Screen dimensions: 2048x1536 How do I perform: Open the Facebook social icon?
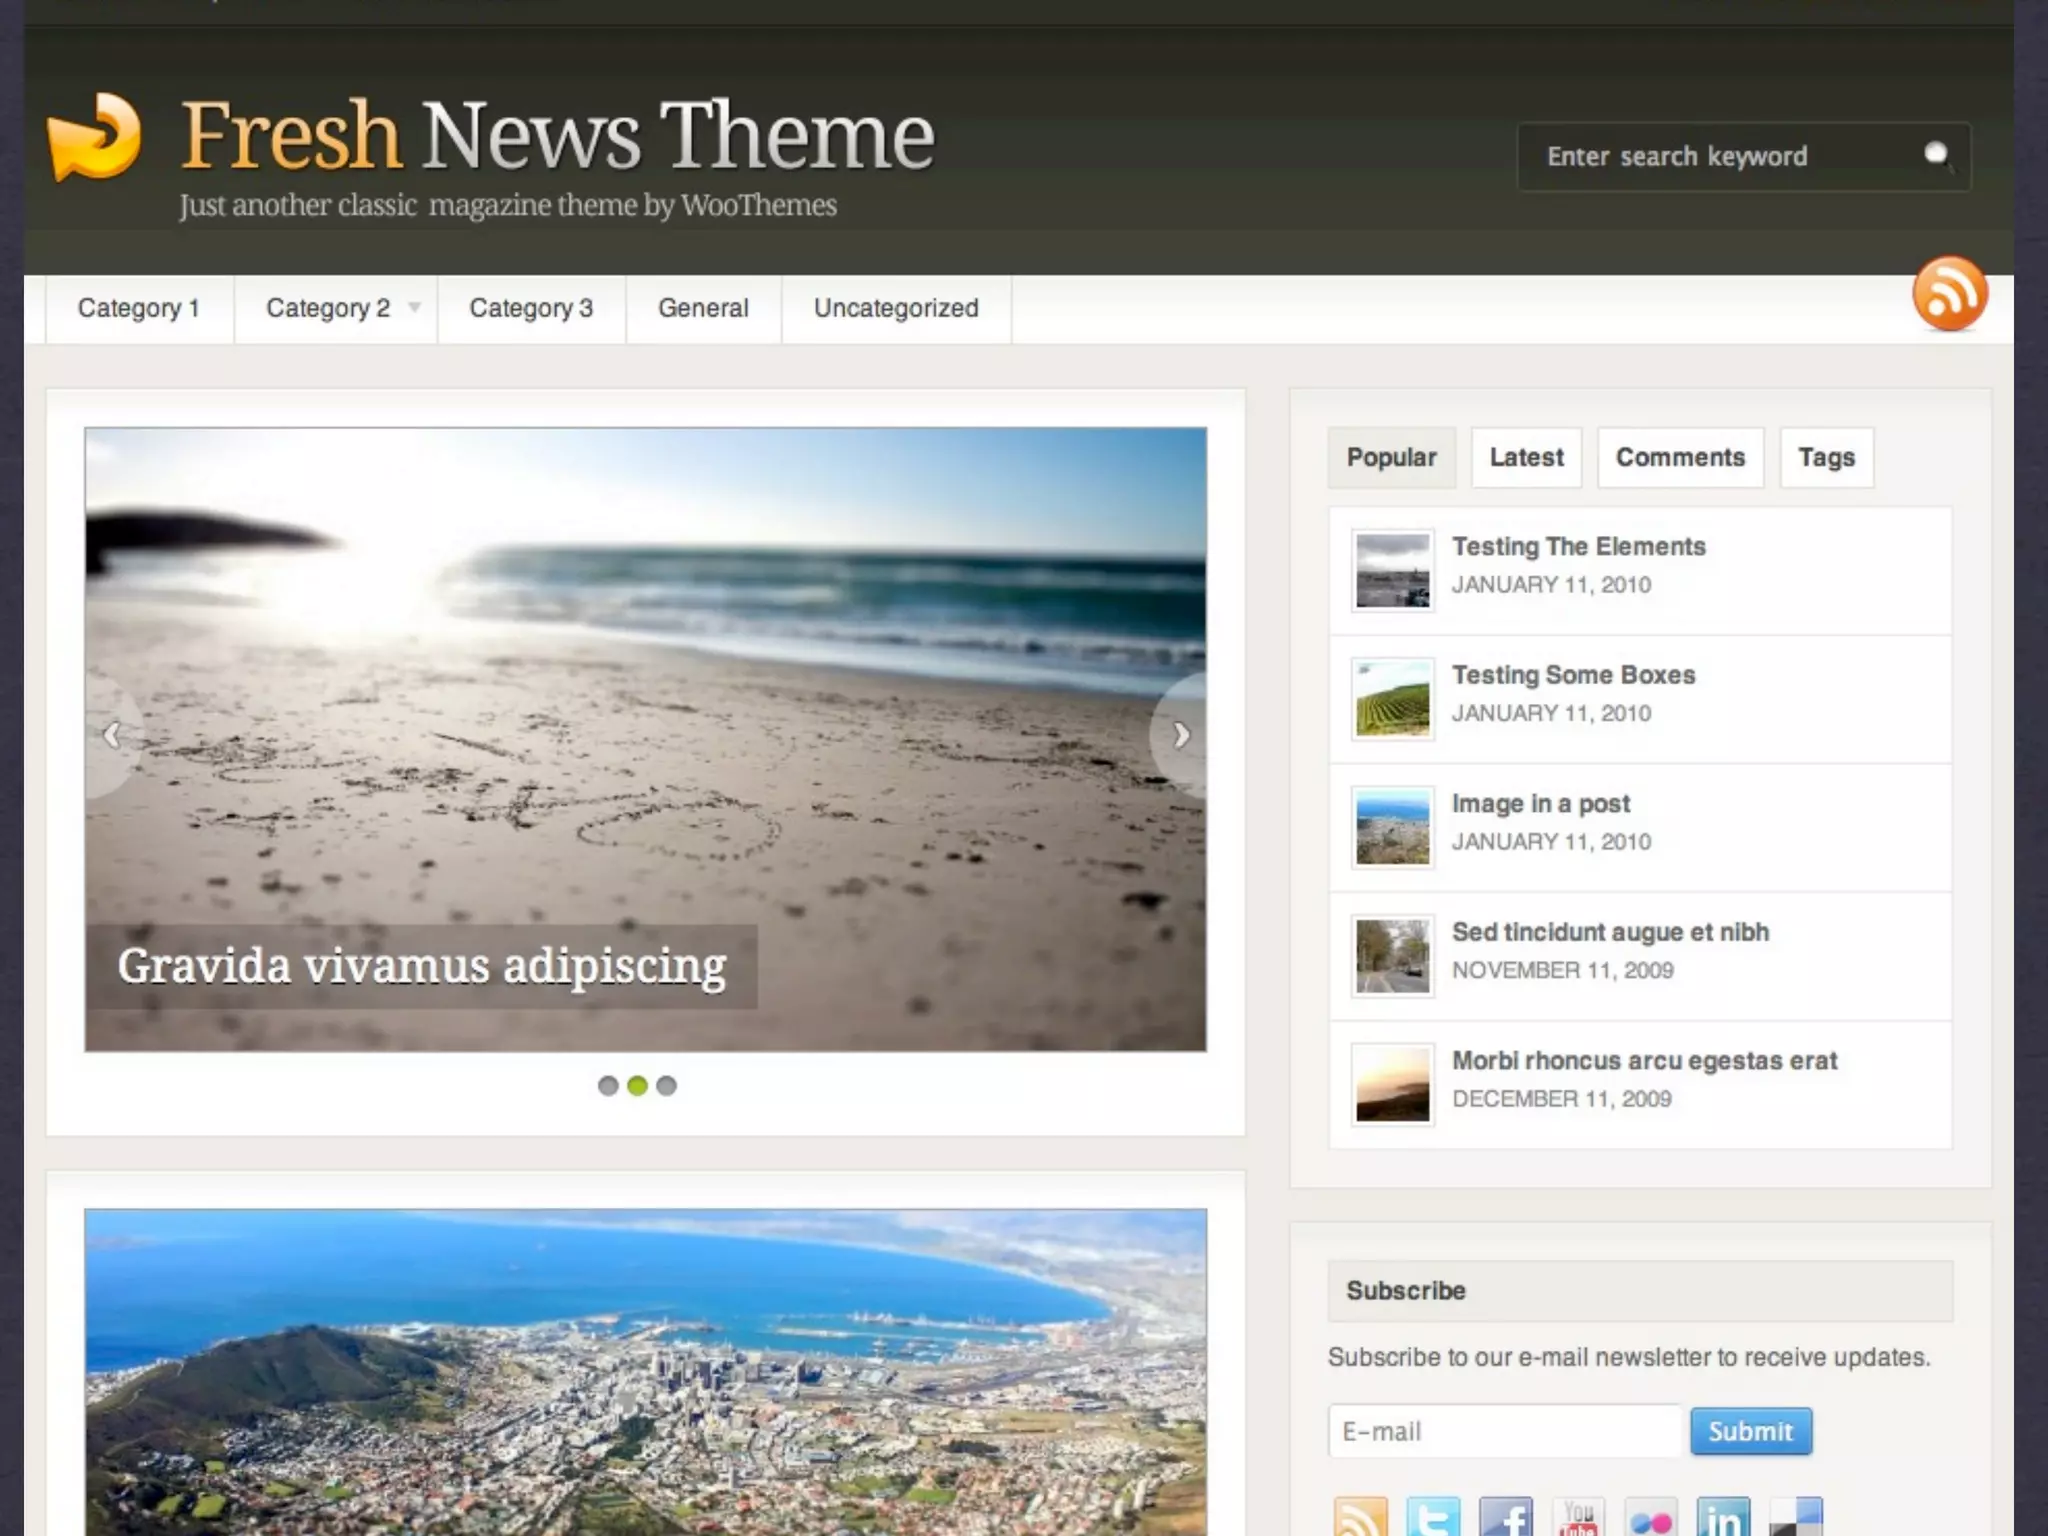click(1505, 1518)
